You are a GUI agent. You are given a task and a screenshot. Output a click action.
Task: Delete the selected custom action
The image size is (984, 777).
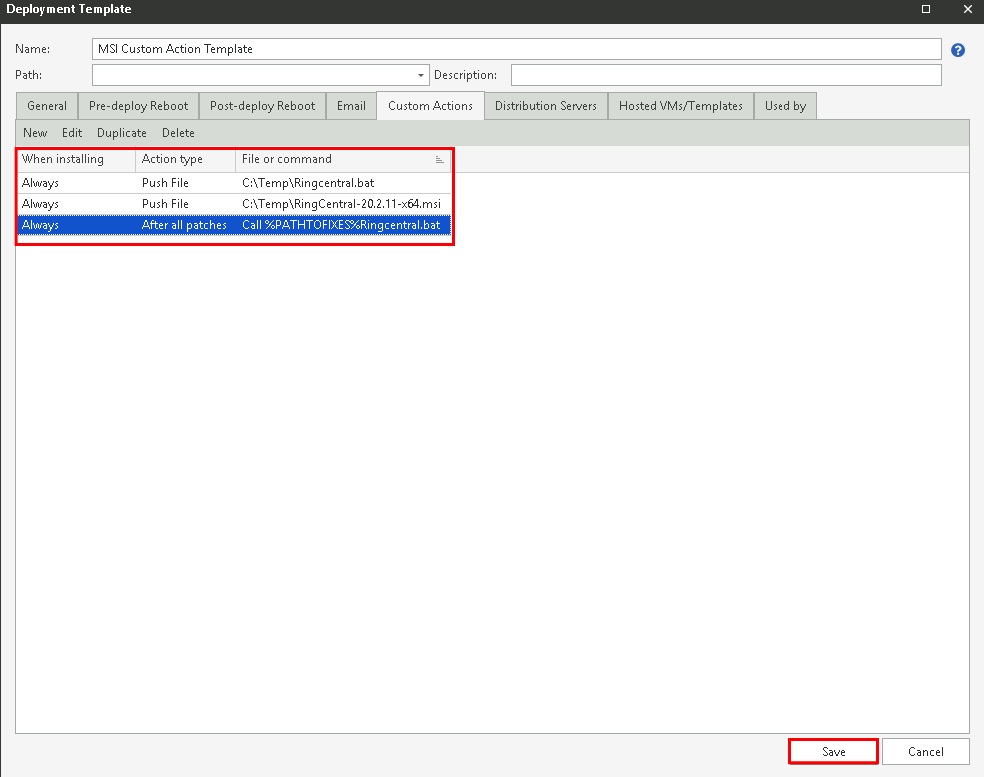pyautogui.click(x=177, y=132)
